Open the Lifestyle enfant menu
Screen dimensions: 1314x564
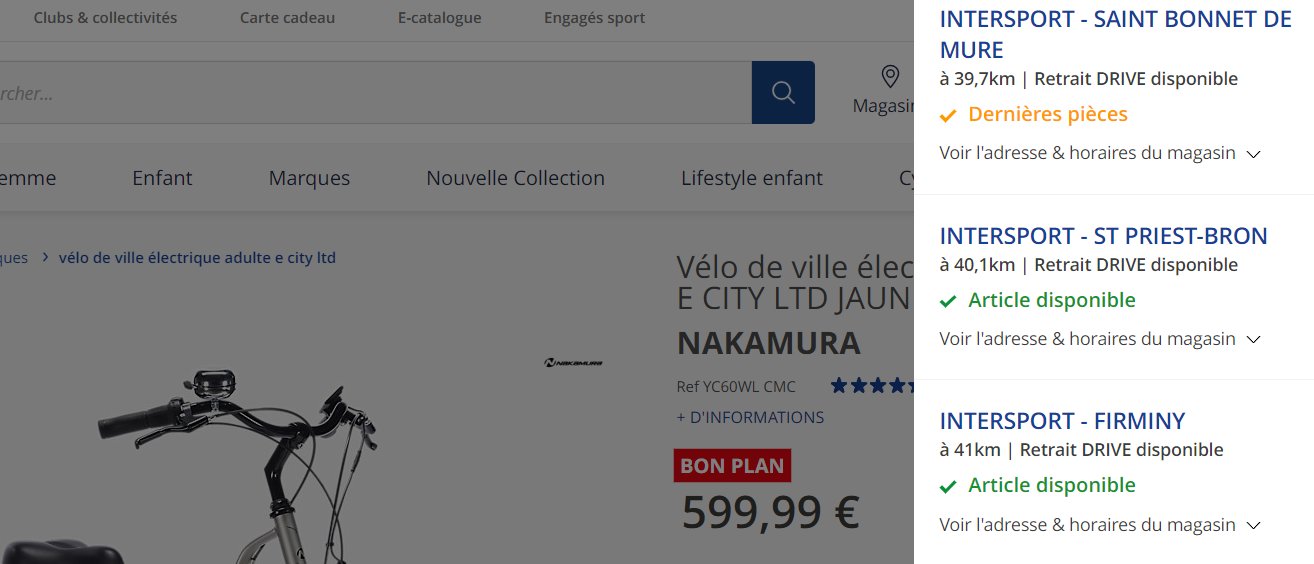point(751,178)
